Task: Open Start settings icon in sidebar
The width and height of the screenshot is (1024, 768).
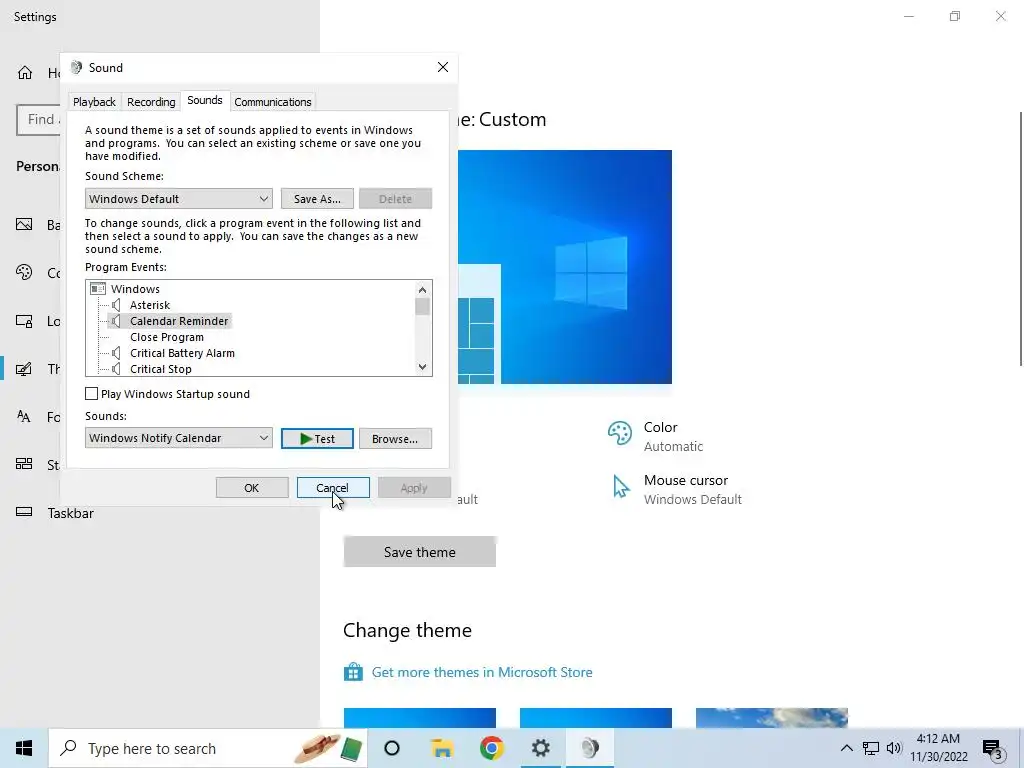Action: click(x=24, y=464)
